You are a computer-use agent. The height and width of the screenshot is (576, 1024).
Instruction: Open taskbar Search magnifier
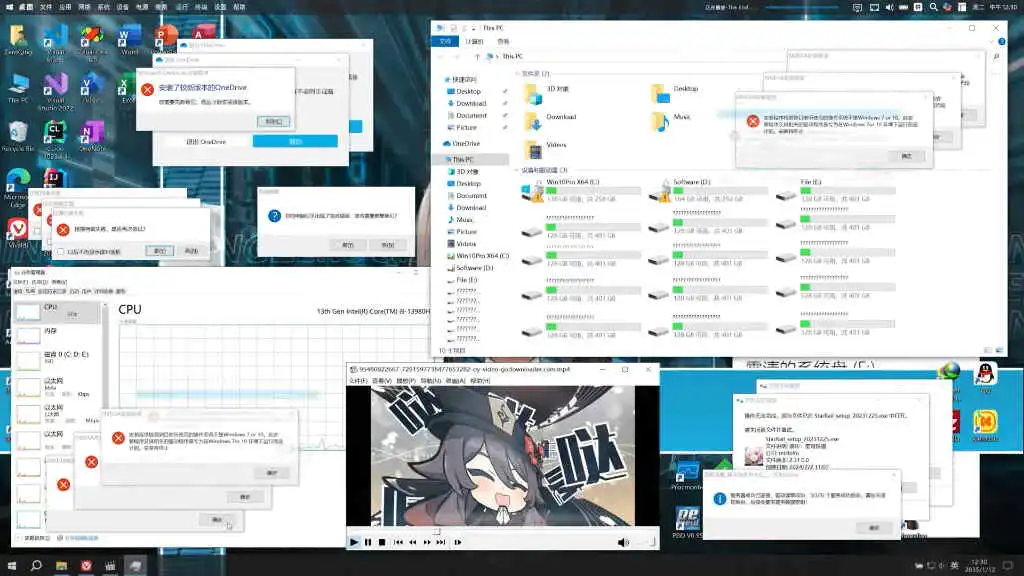coord(36,565)
